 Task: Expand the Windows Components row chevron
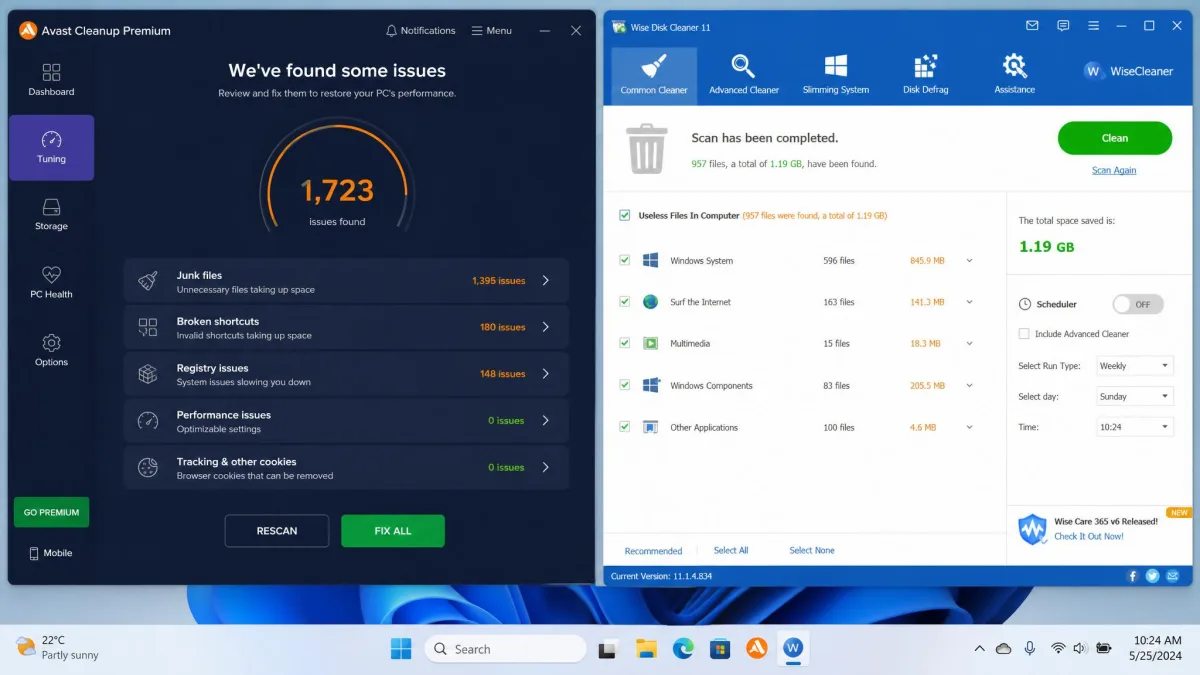point(969,386)
